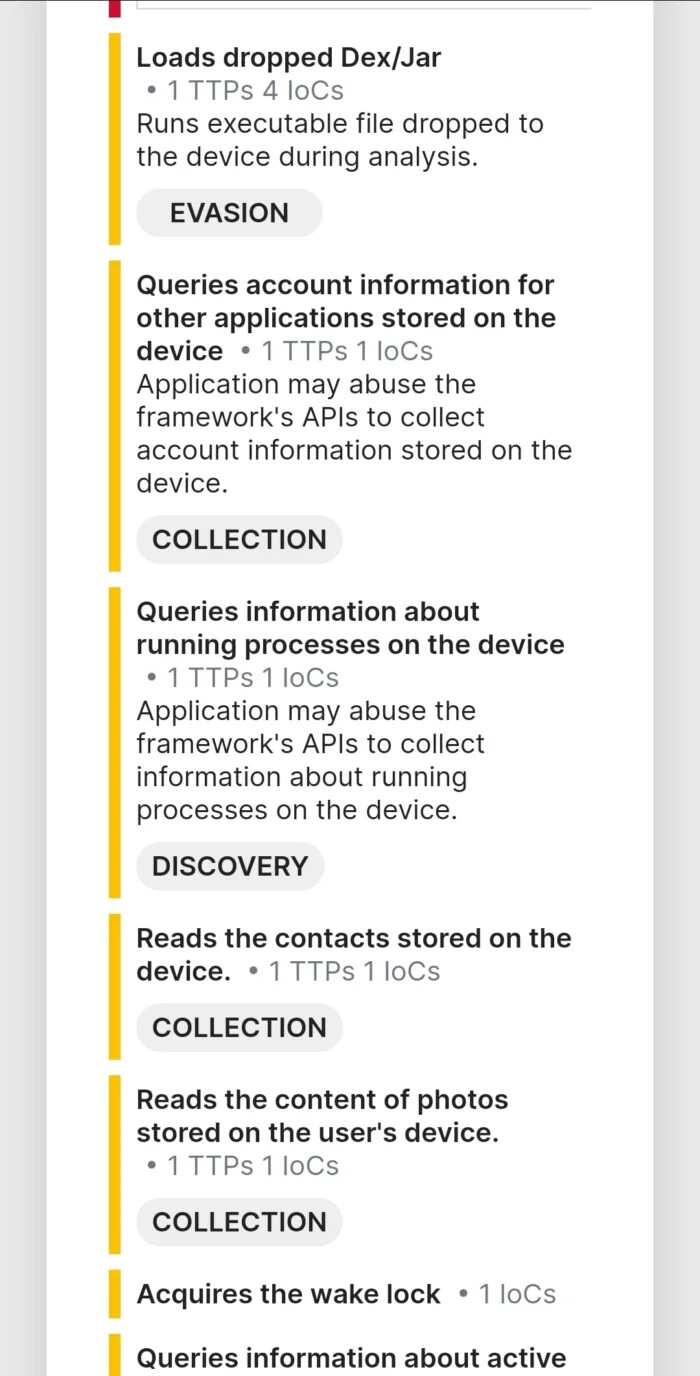Click 1 TTPs 1 IoCs under running processes
Screen dimensions: 700x1376
click(x=243, y=678)
